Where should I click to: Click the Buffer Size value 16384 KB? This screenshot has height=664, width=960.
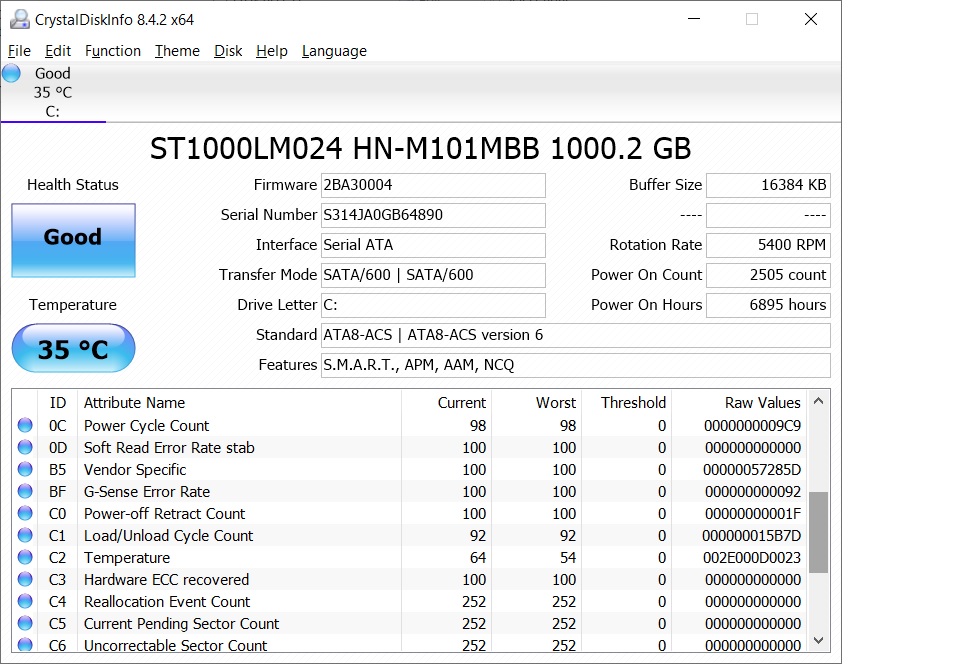(768, 185)
